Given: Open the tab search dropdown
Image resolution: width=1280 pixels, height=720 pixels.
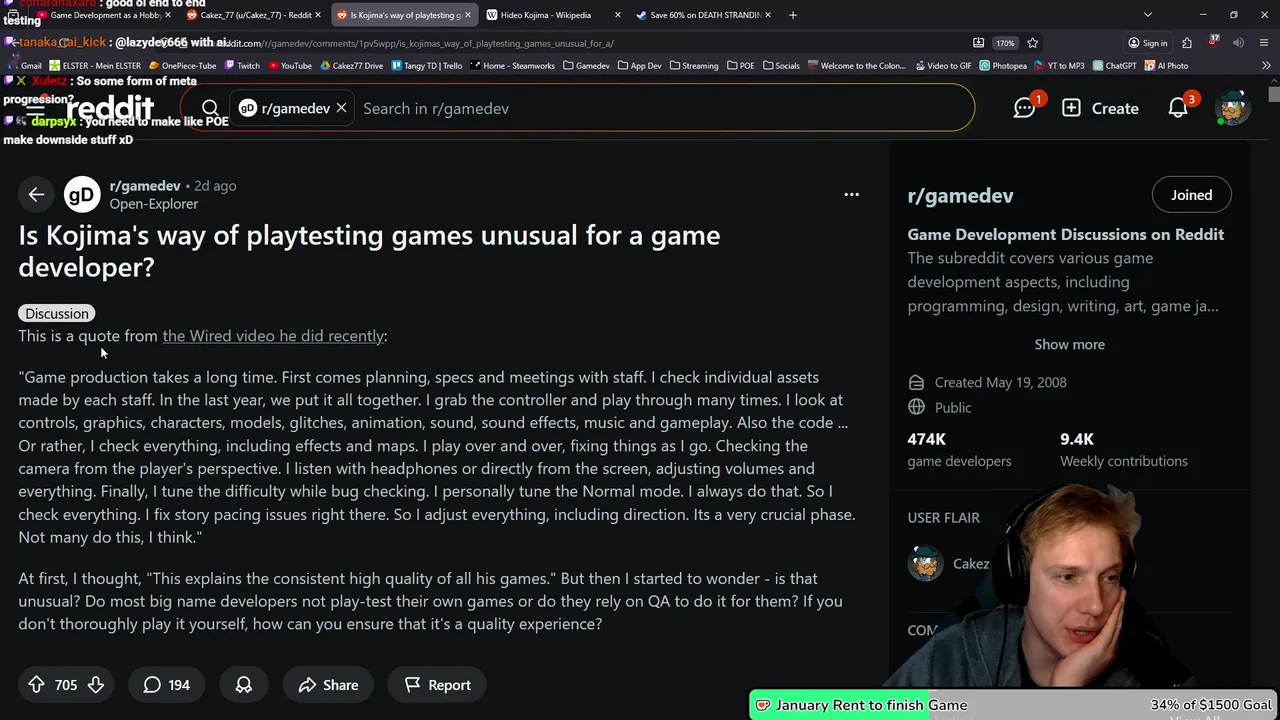Looking at the screenshot, I should click(1147, 15).
